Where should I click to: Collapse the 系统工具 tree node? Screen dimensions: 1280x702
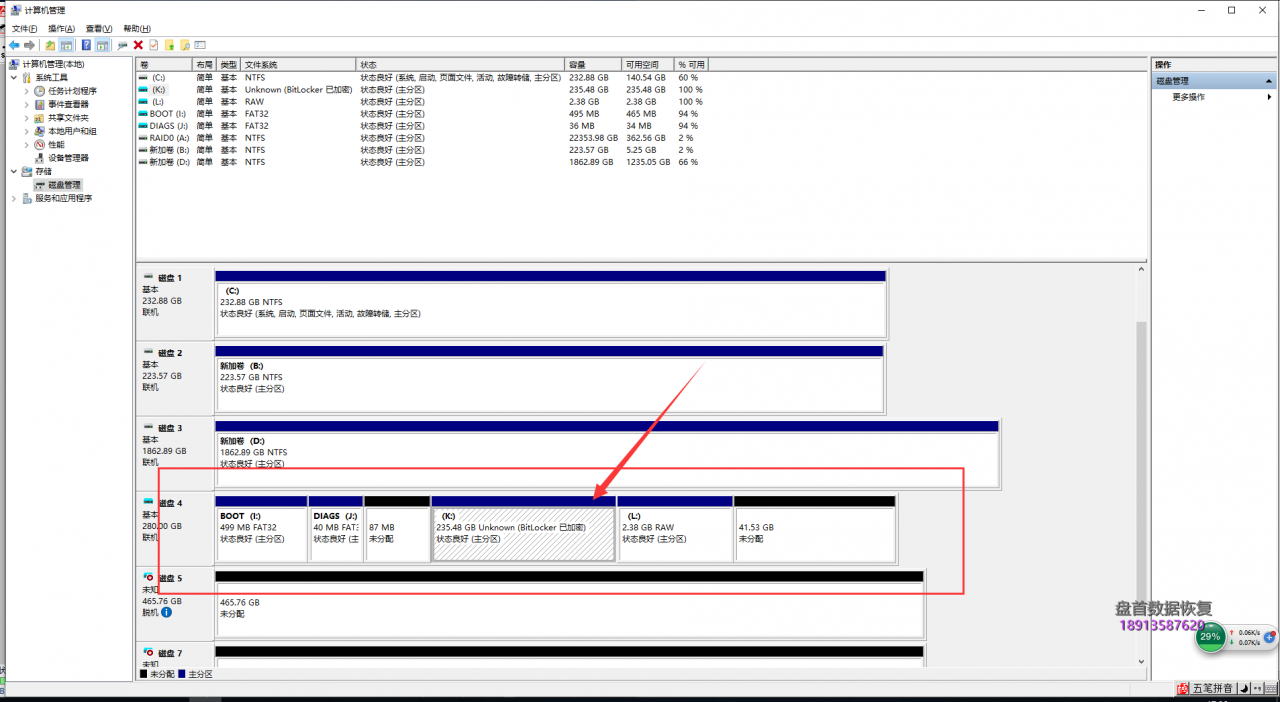pyautogui.click(x=14, y=77)
